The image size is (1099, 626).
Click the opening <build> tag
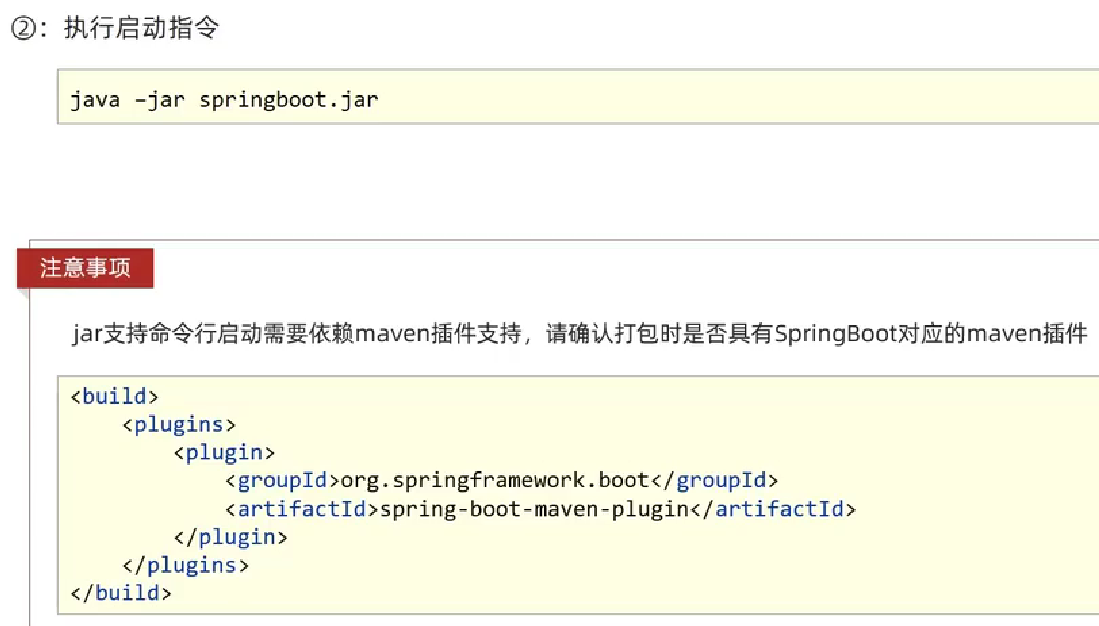[x=115, y=396]
